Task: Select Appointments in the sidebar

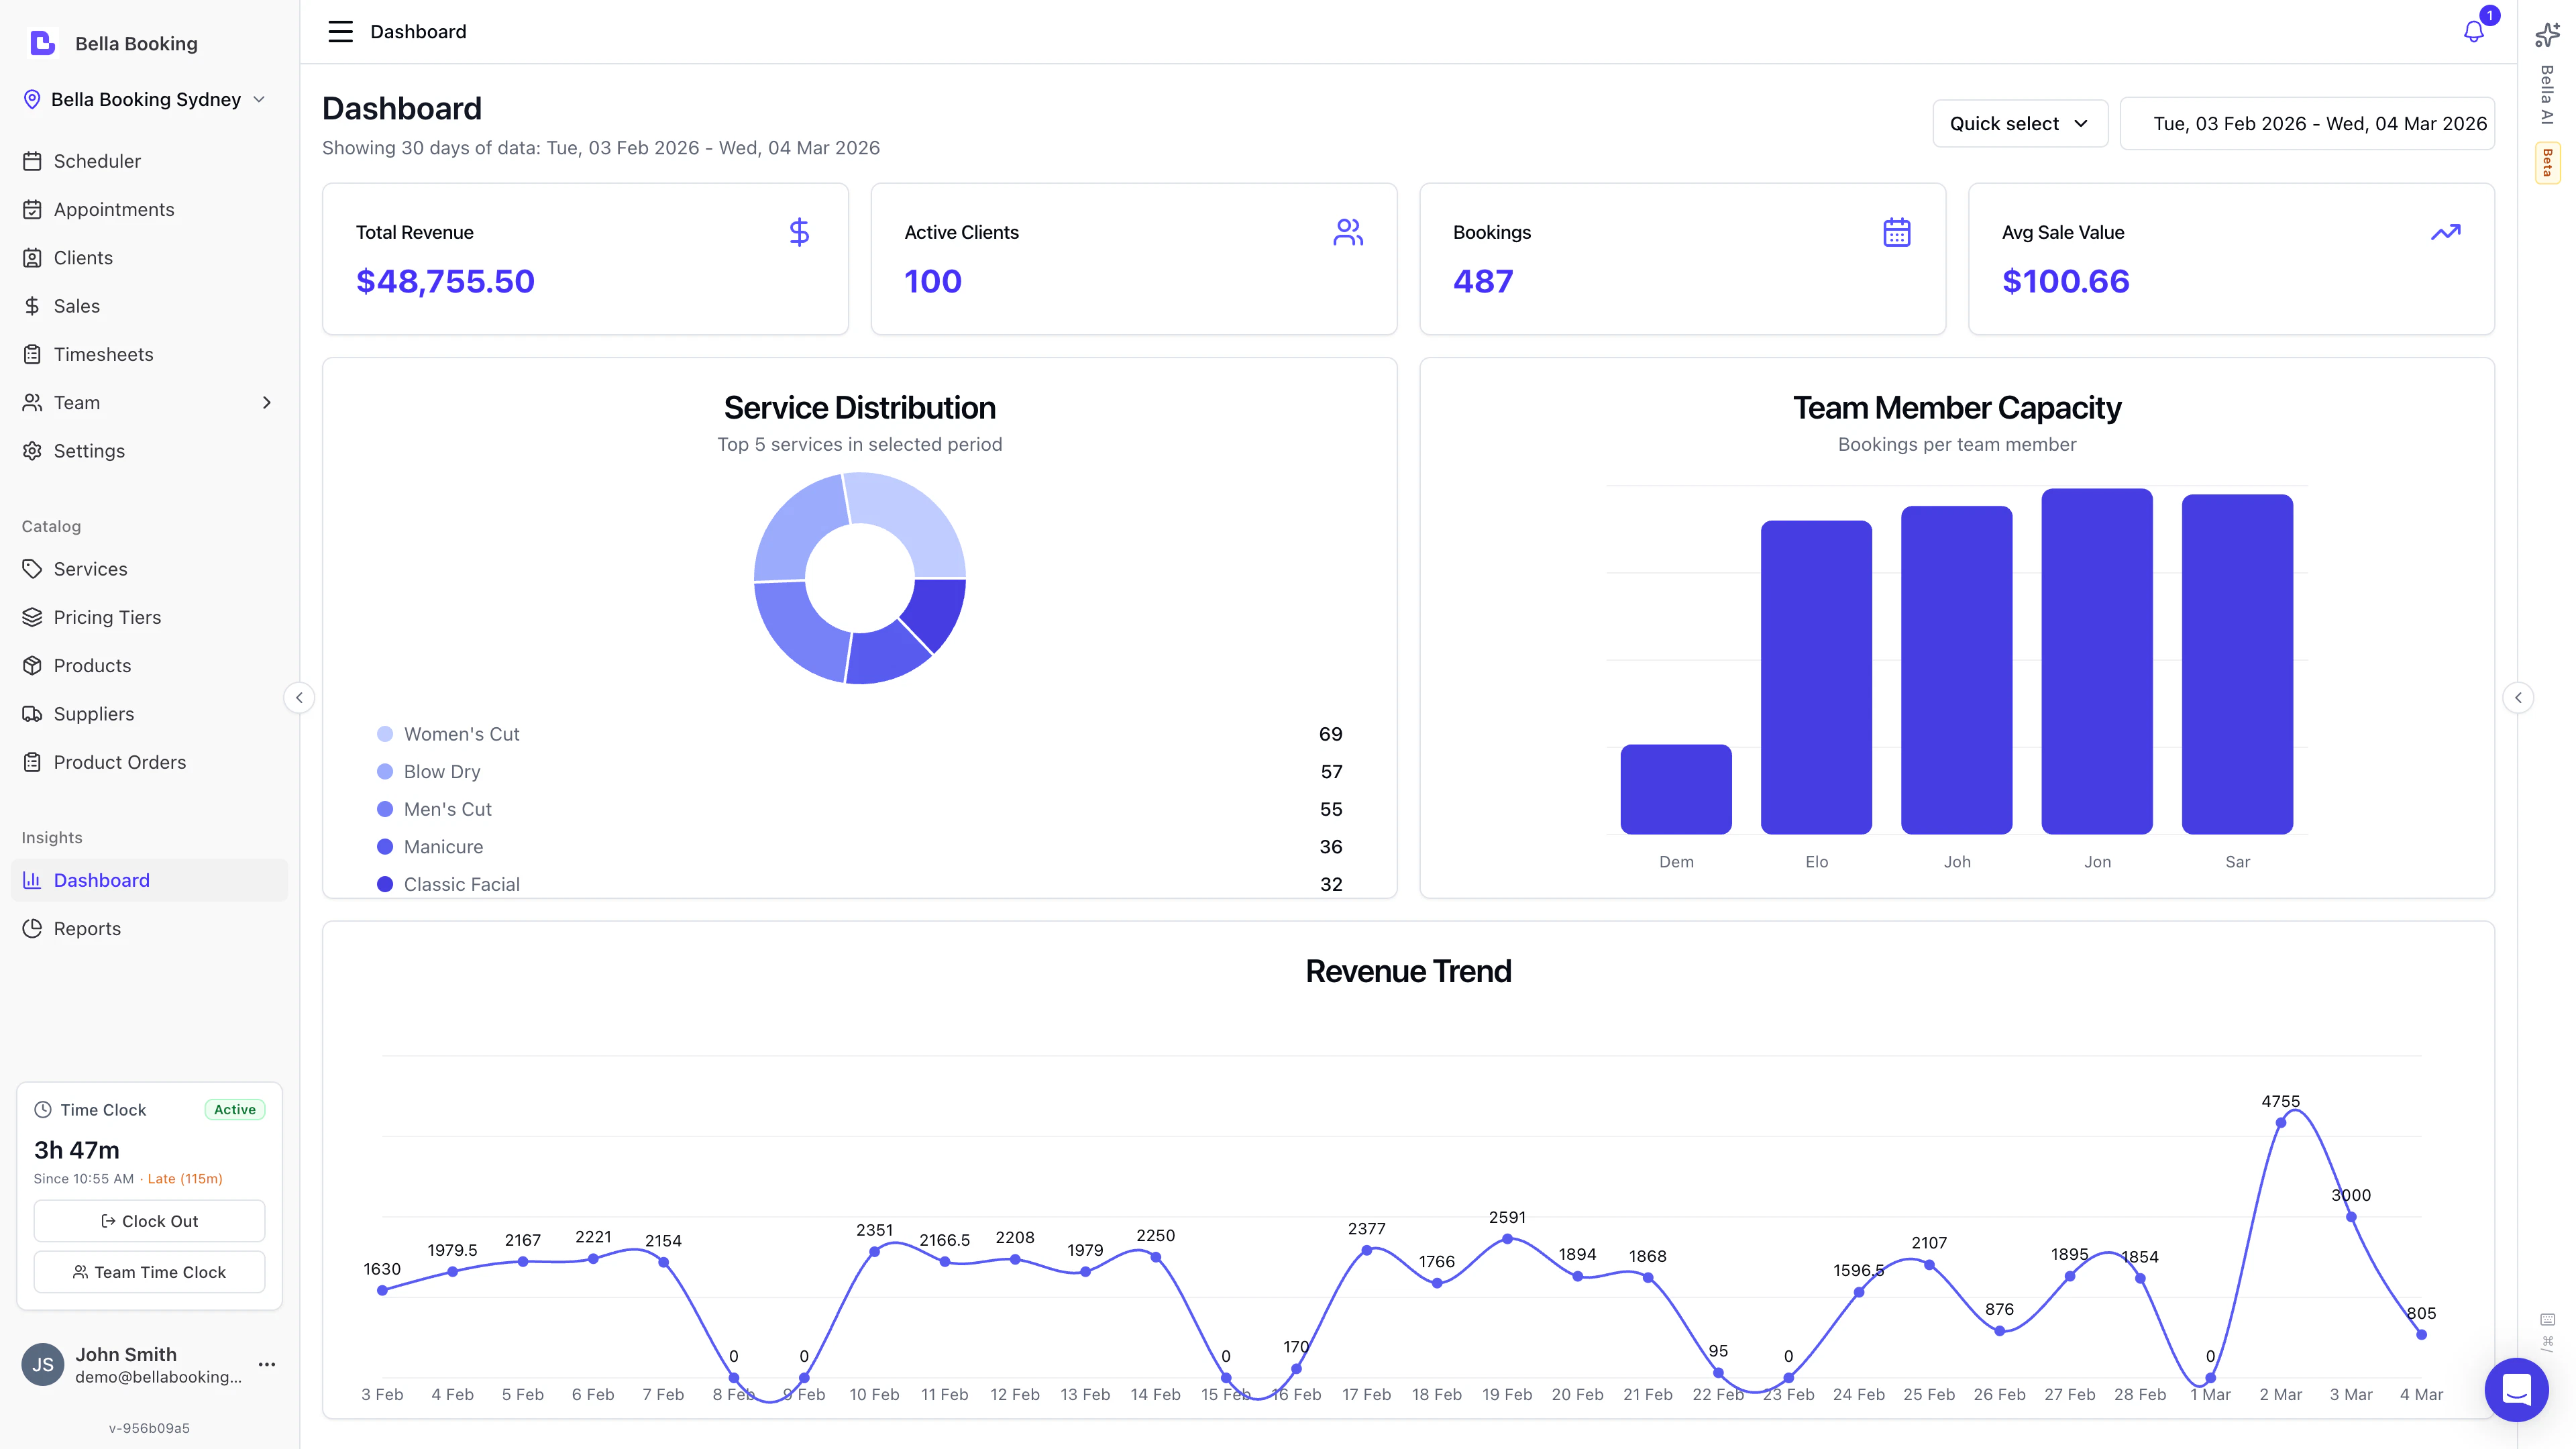Action: coord(113,209)
